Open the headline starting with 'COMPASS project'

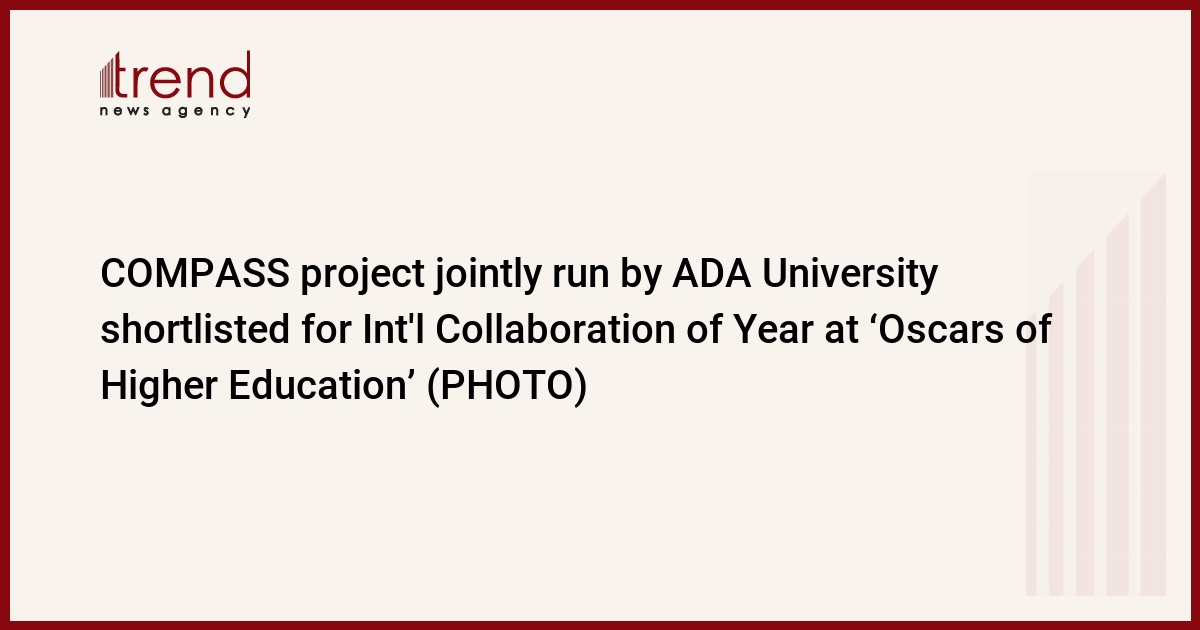[x=575, y=330]
